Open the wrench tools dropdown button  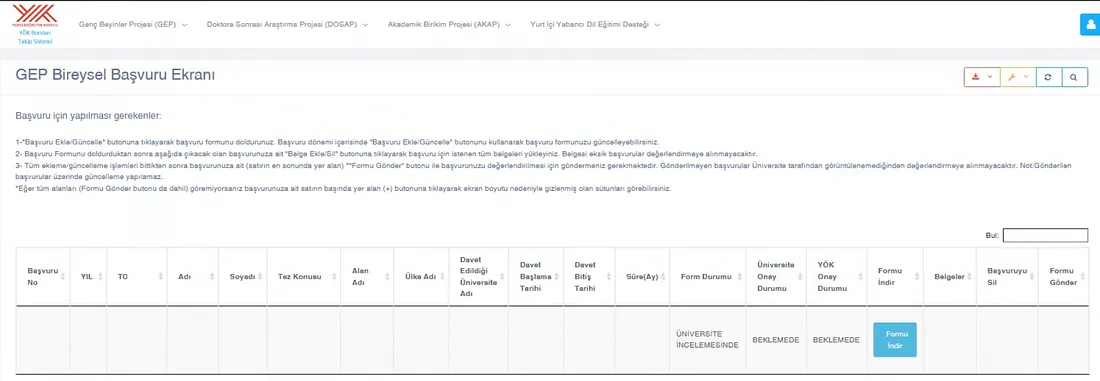[x=1017, y=76]
